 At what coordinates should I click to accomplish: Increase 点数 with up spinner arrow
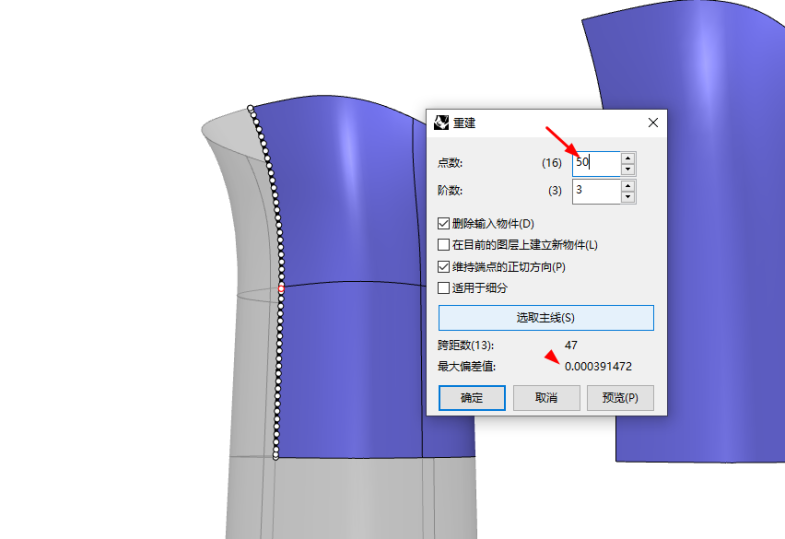(628, 158)
